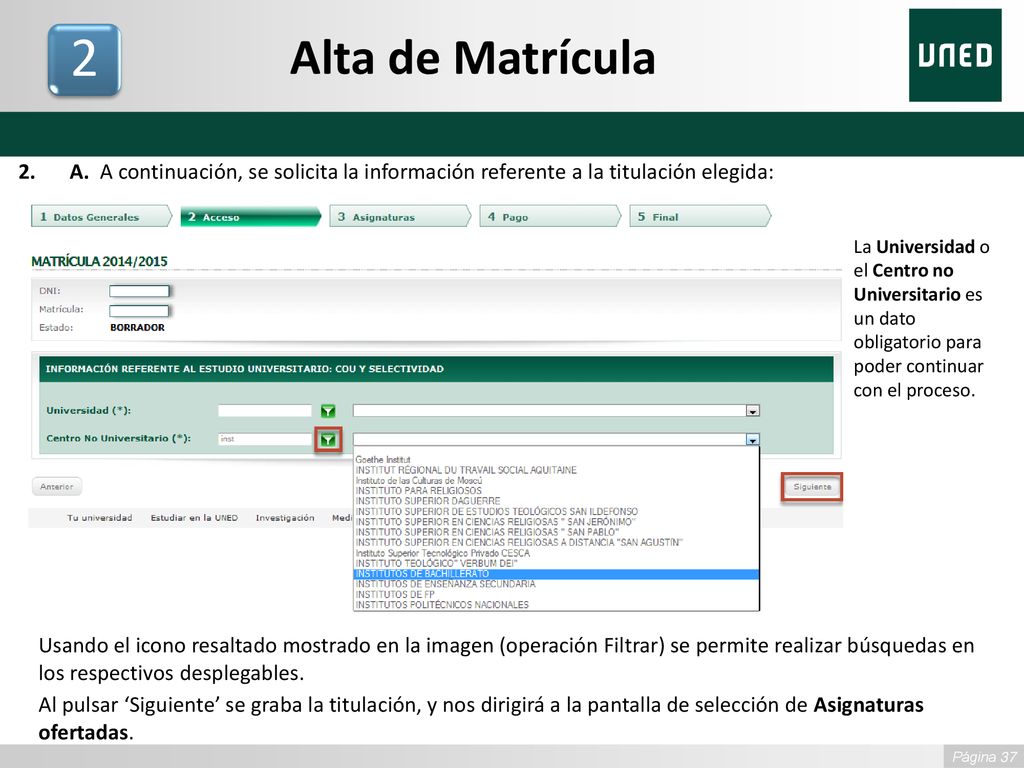Open the Tu universidad link
Viewport: 1024px width, 768px height.
click(99, 518)
